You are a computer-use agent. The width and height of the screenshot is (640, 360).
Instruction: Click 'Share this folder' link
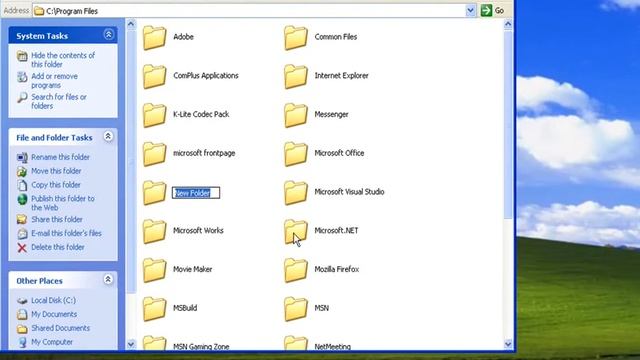click(x=57, y=220)
